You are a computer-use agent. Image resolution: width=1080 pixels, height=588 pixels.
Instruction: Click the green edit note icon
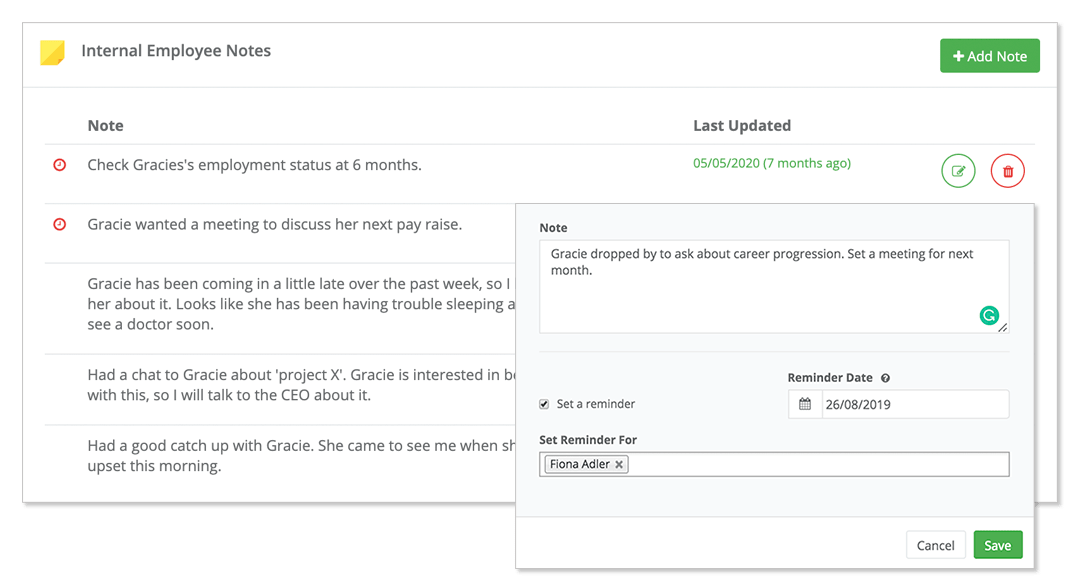point(958,171)
